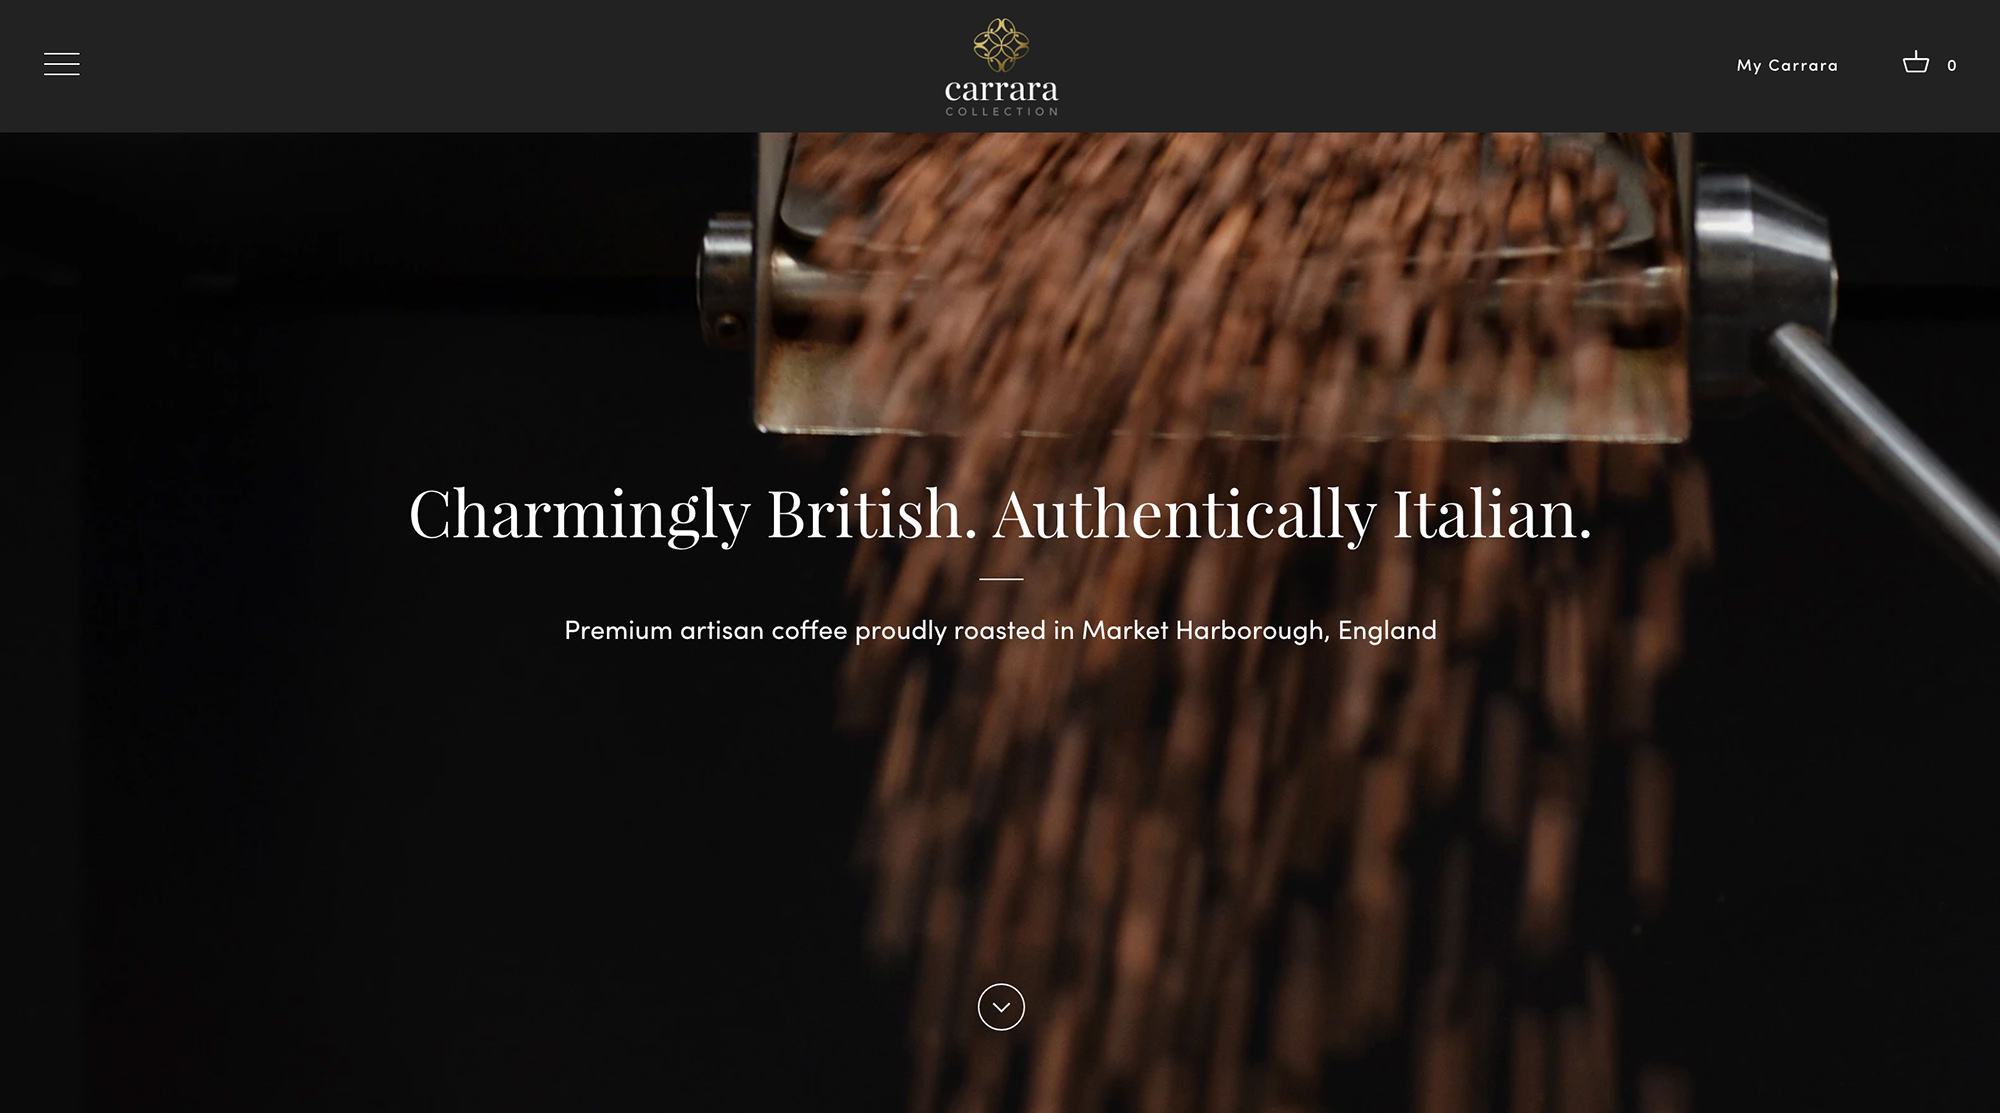
Task: Open the My Carrara account link
Action: [x=1787, y=65]
